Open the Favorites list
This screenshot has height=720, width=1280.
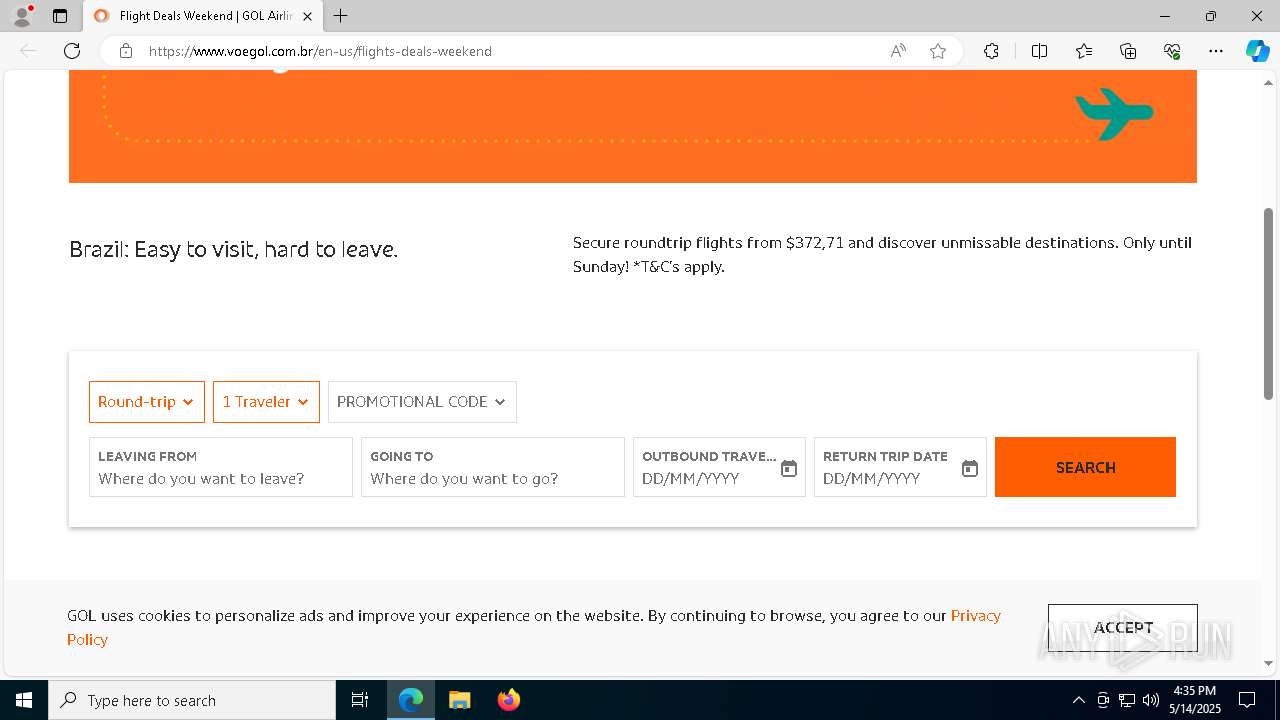coord(1084,51)
